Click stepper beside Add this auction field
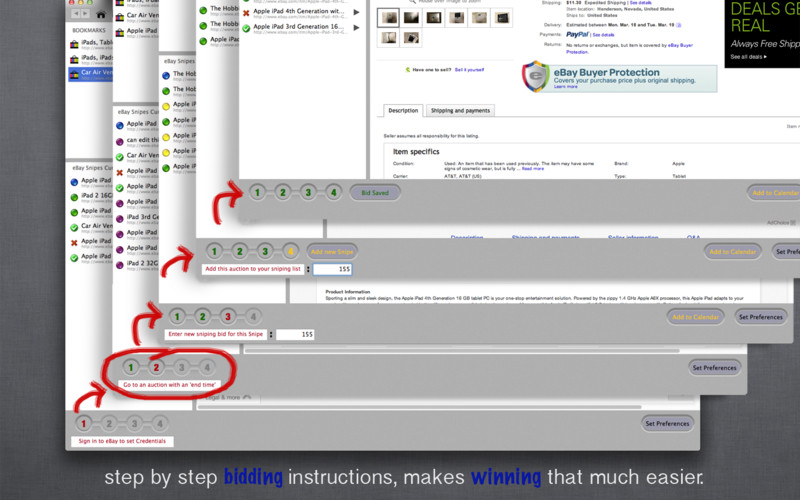This screenshot has height=500, width=800. [308, 269]
